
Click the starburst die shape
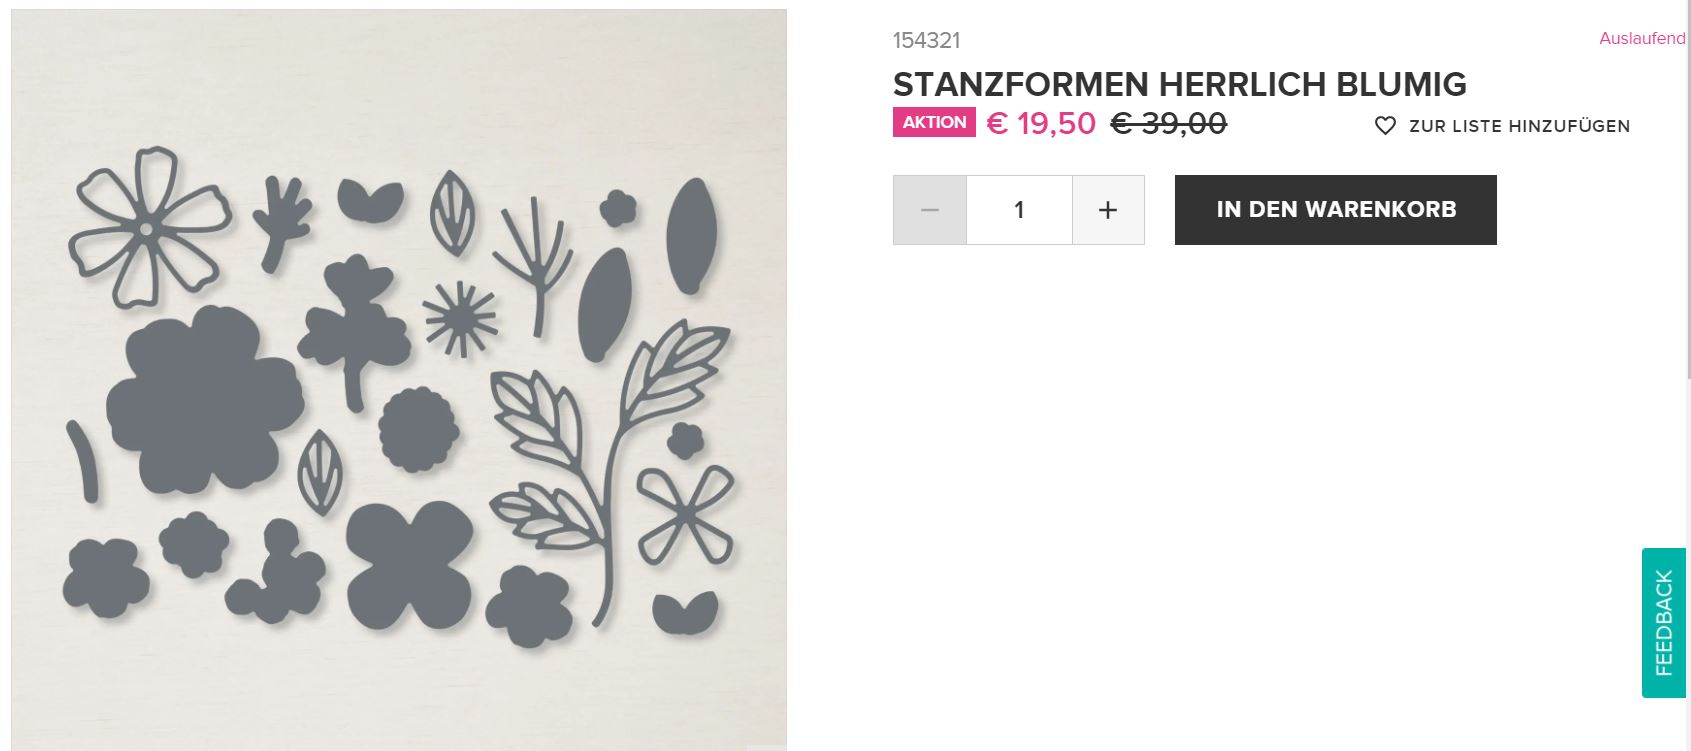click(x=460, y=318)
